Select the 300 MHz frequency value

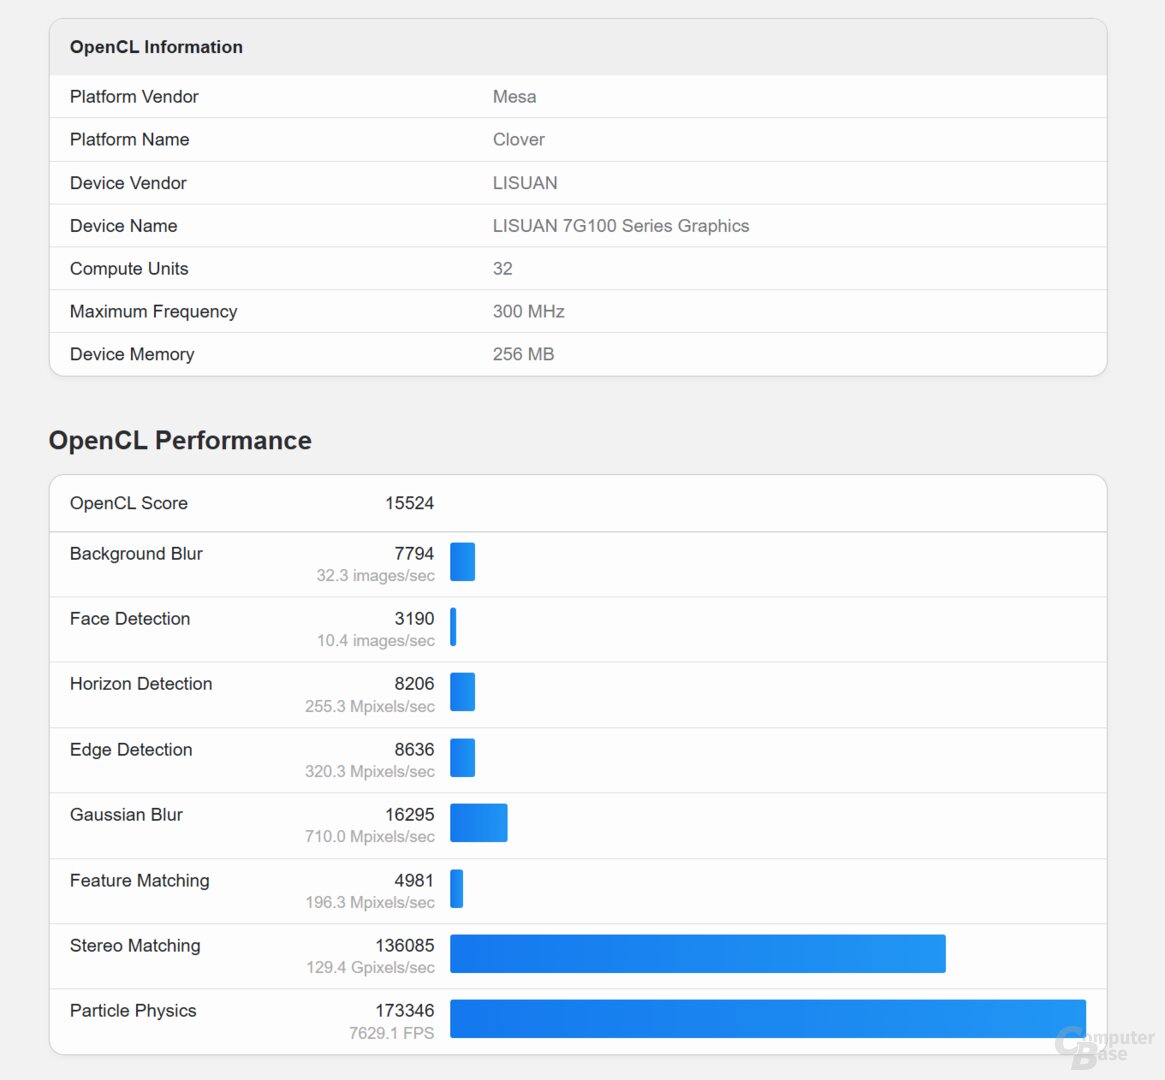pyautogui.click(x=528, y=312)
